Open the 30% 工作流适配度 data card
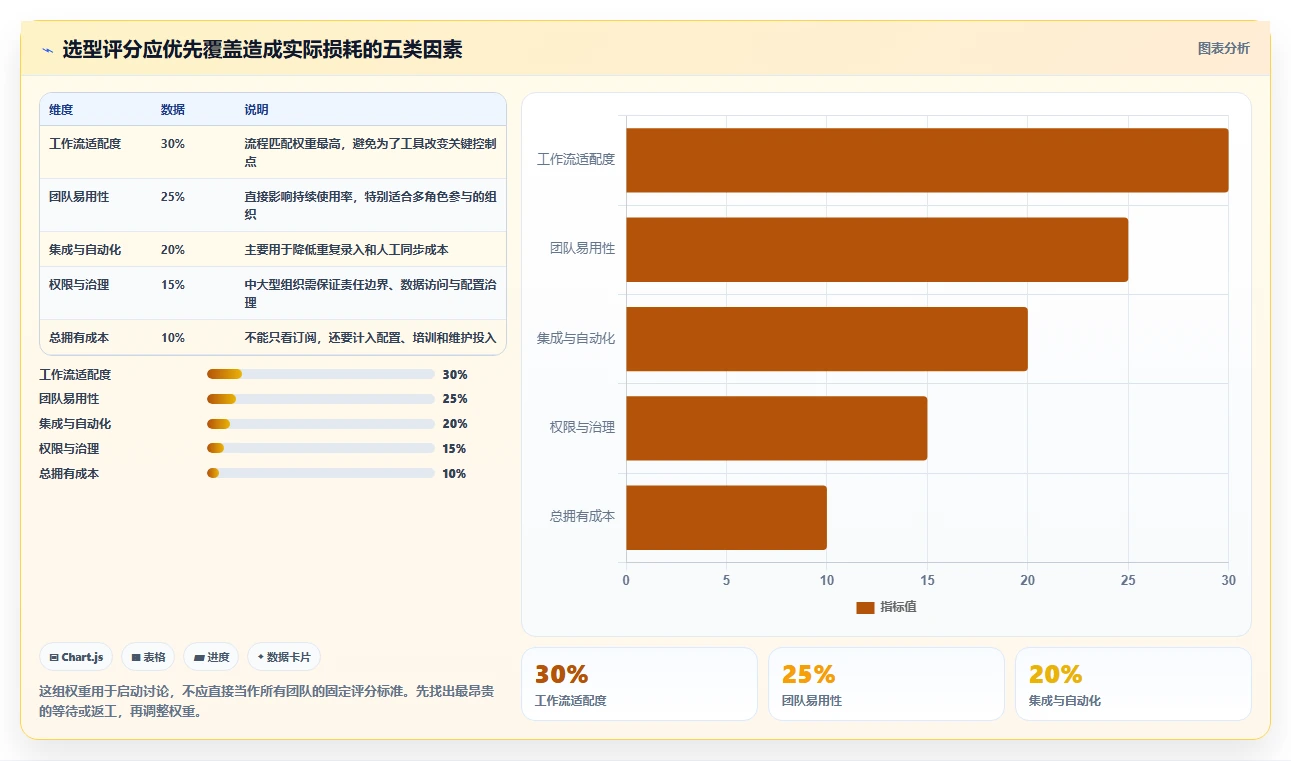 tap(639, 684)
